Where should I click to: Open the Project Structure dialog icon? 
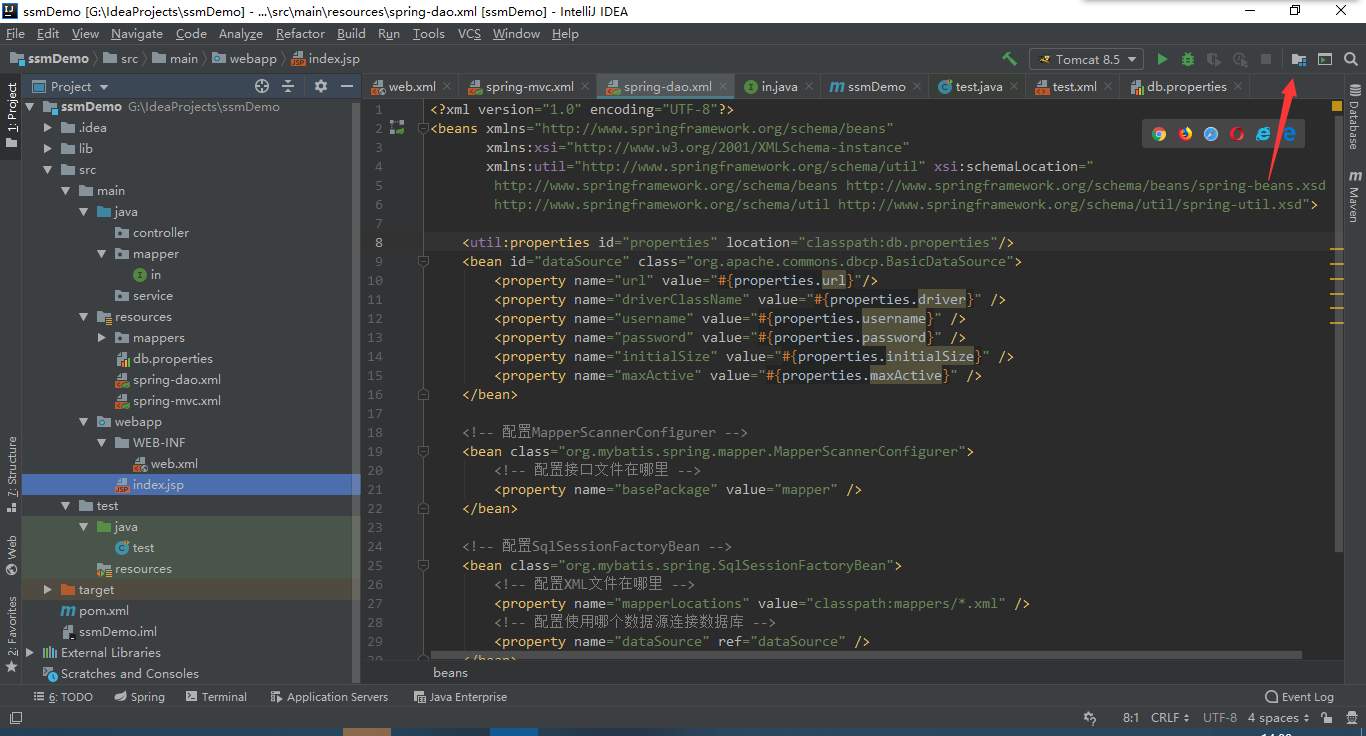[x=1299, y=59]
